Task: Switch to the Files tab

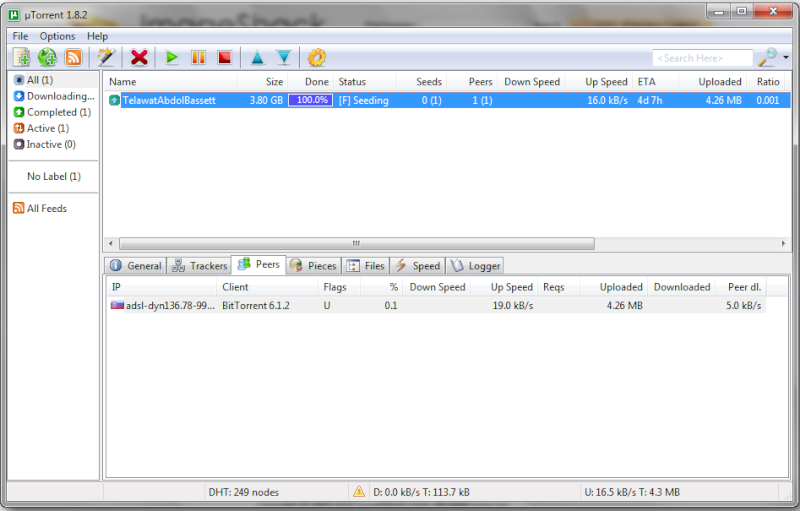Action: point(365,266)
